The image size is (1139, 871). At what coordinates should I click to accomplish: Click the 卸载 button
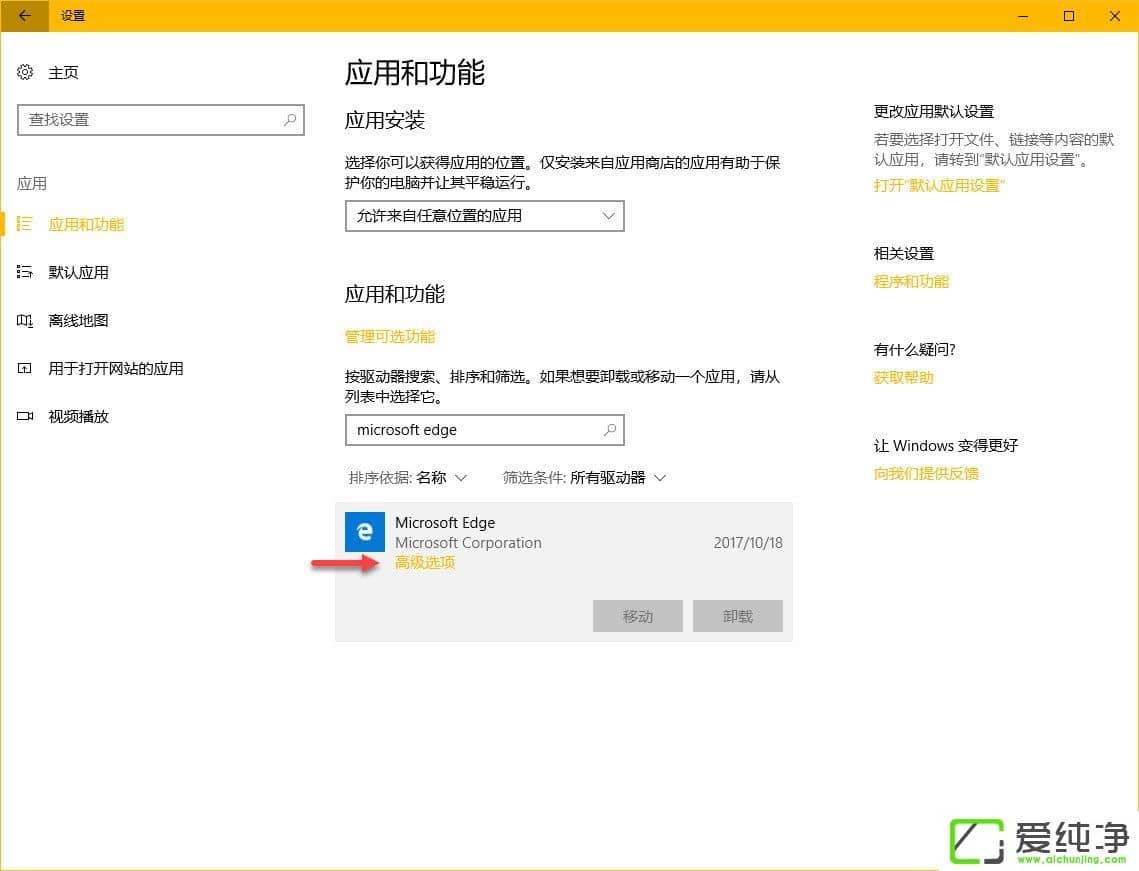[737, 616]
